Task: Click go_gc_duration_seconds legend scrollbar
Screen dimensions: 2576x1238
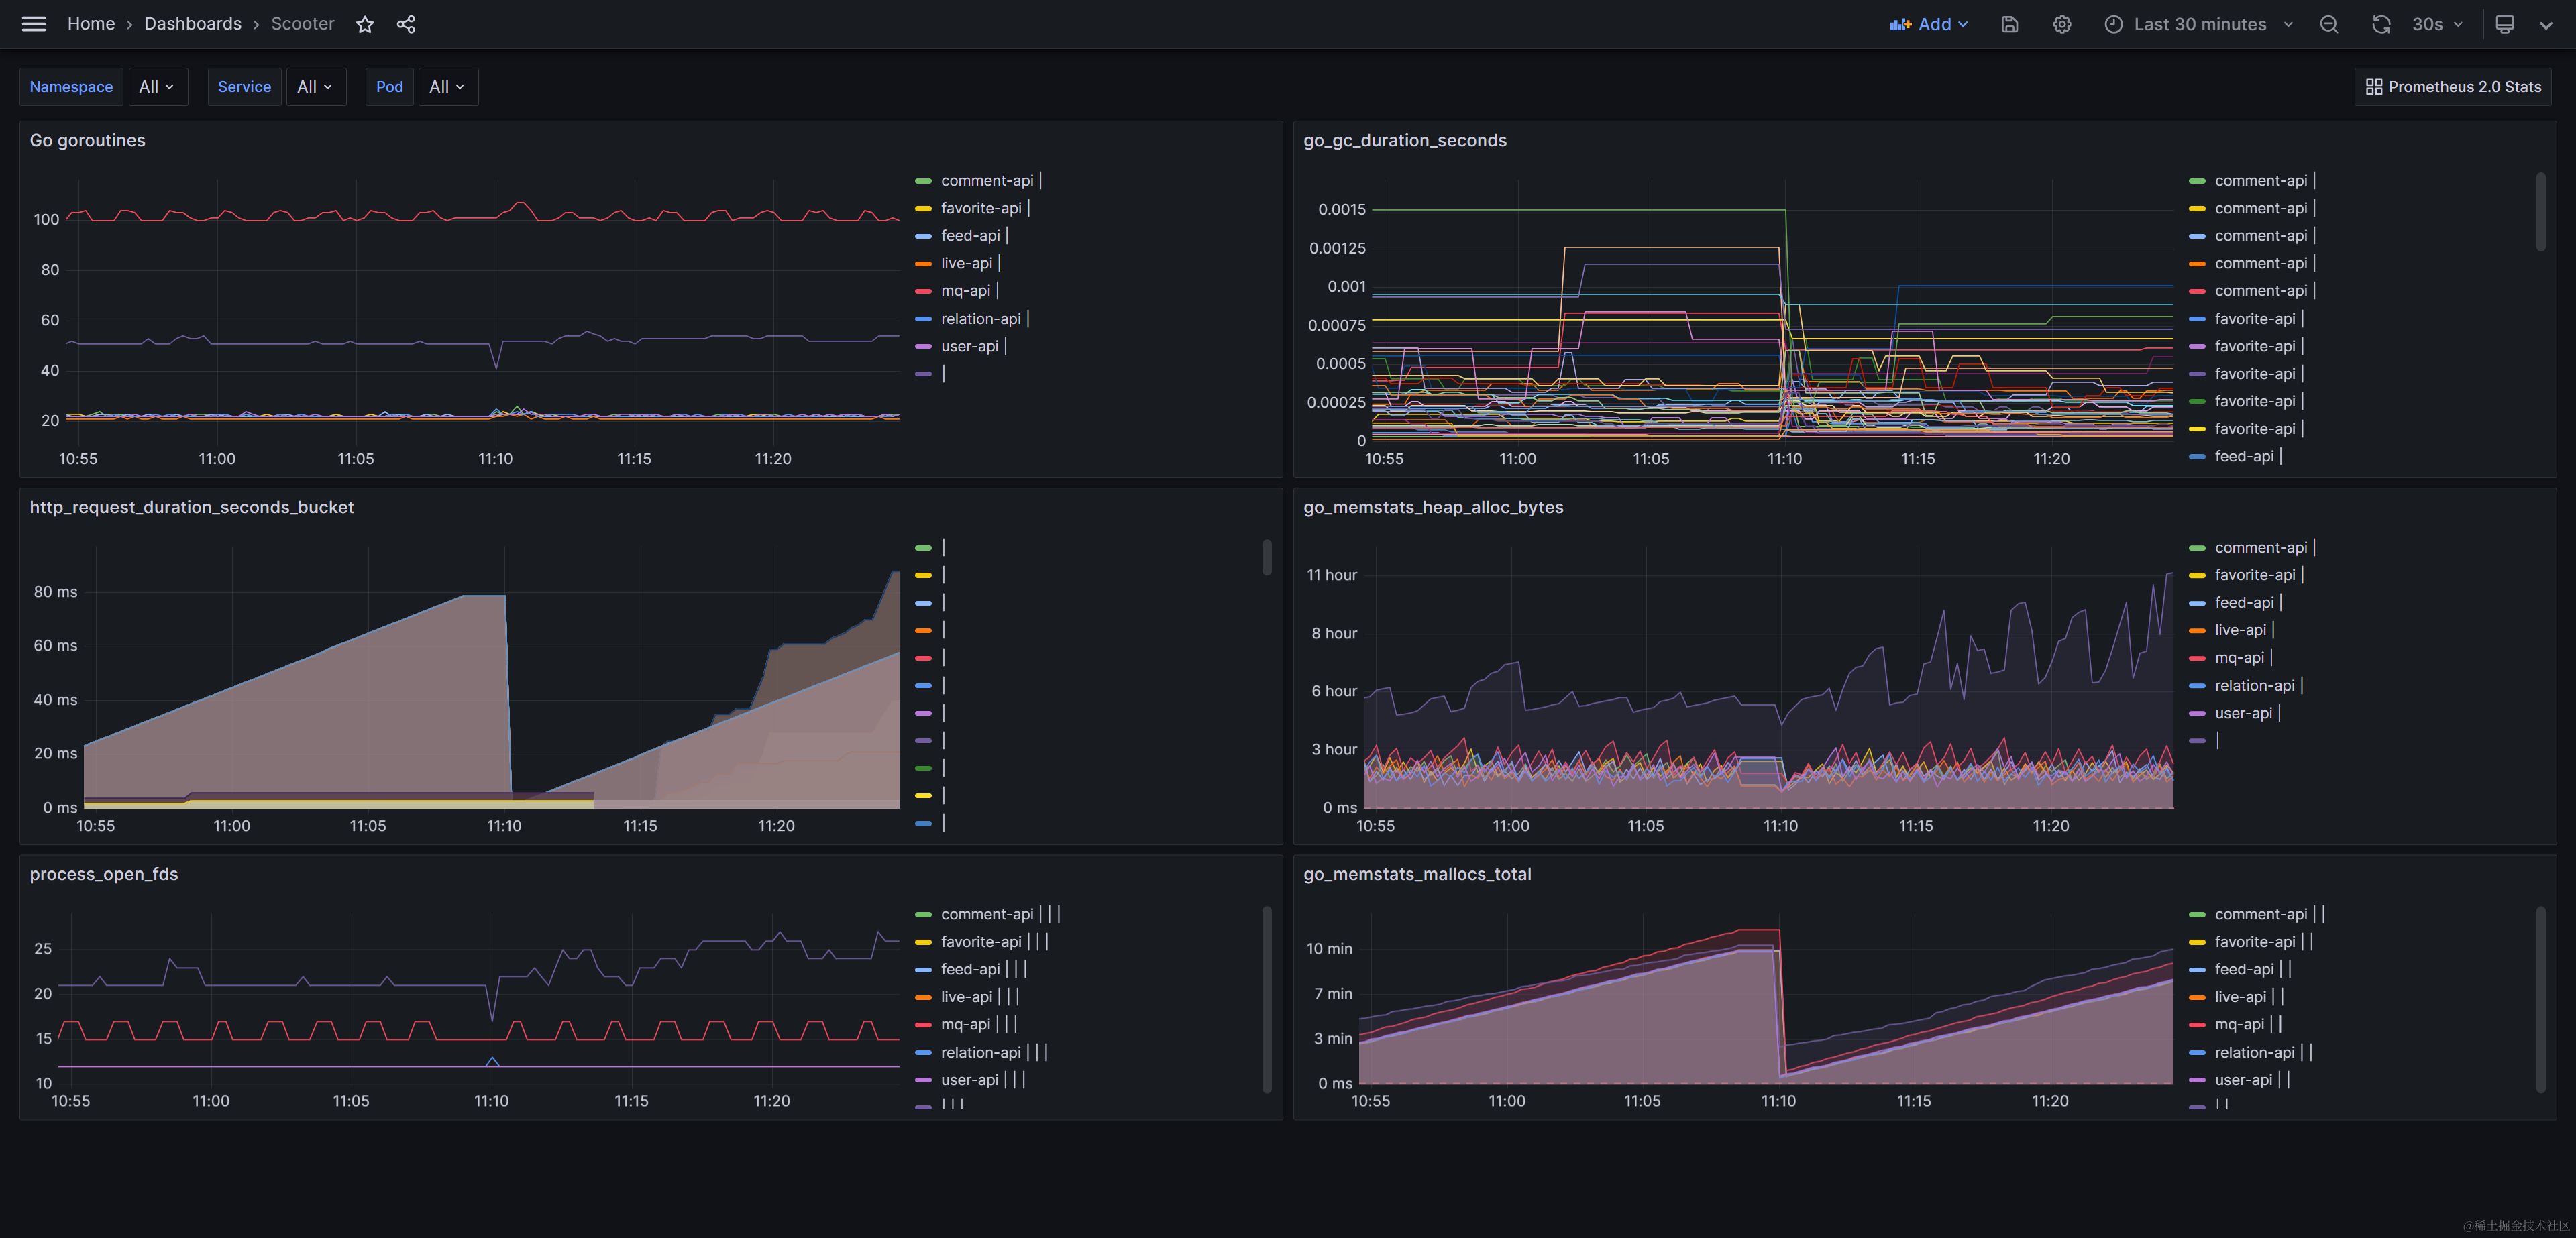Action: [x=2541, y=212]
